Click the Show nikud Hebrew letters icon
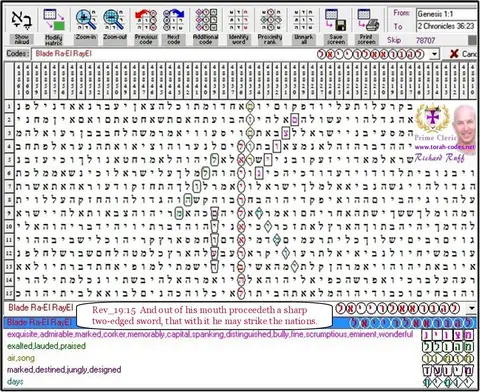 pyautogui.click(x=22, y=19)
